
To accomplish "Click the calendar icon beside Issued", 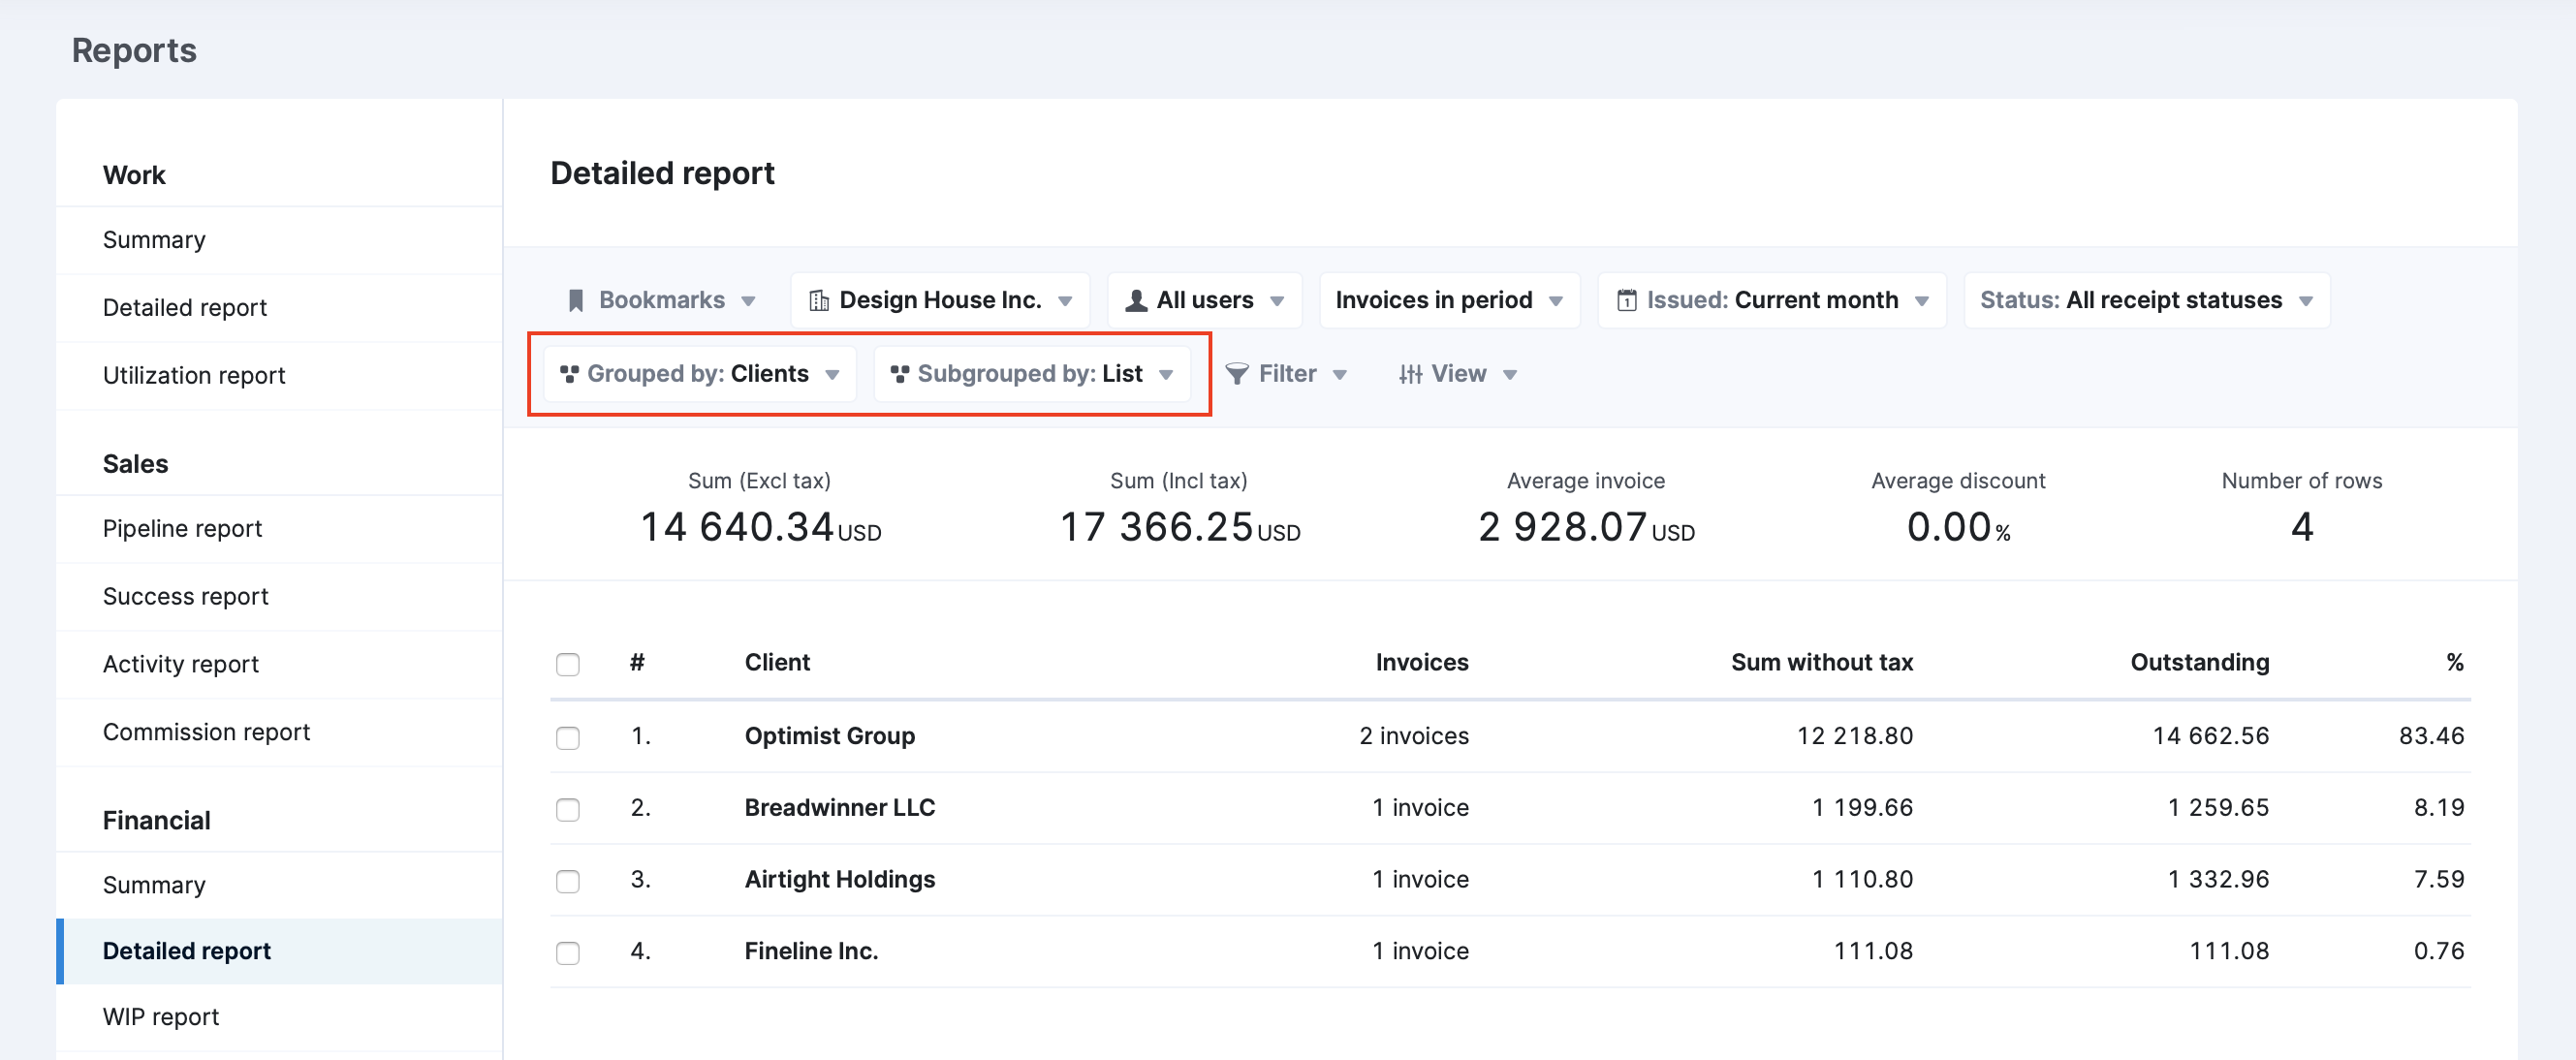I will (1627, 301).
